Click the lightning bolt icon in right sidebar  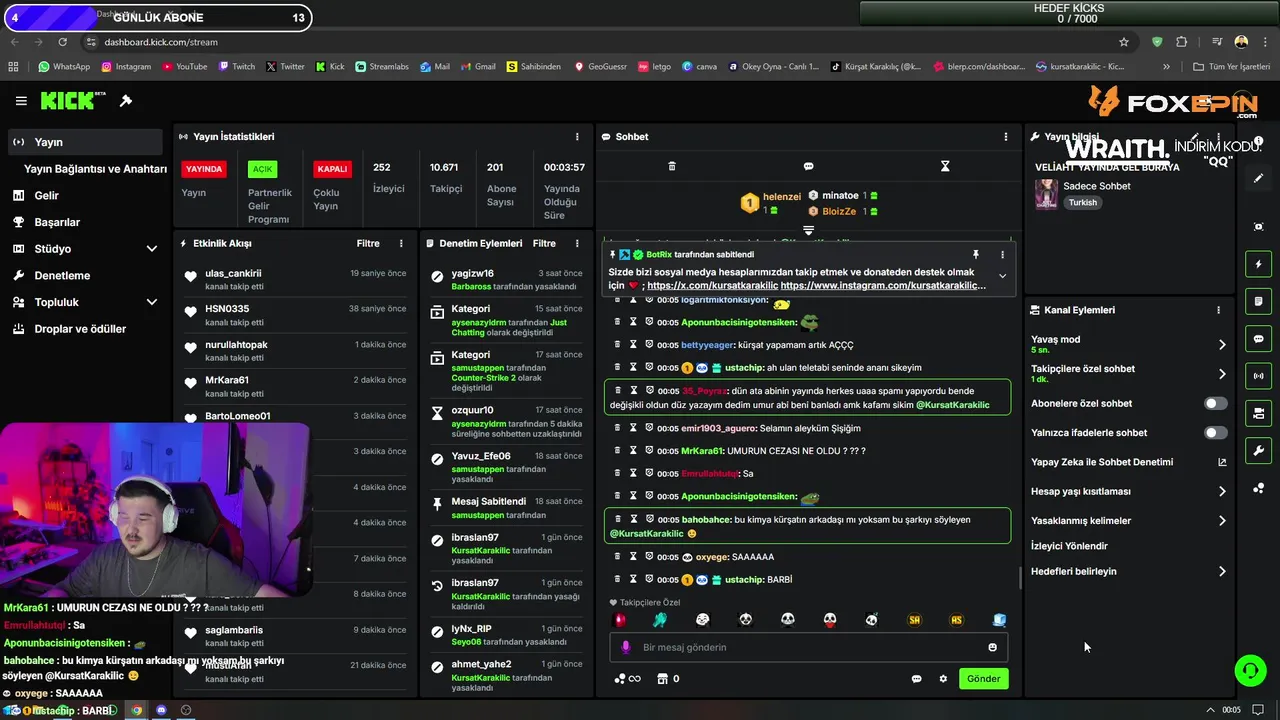[x=1259, y=264]
